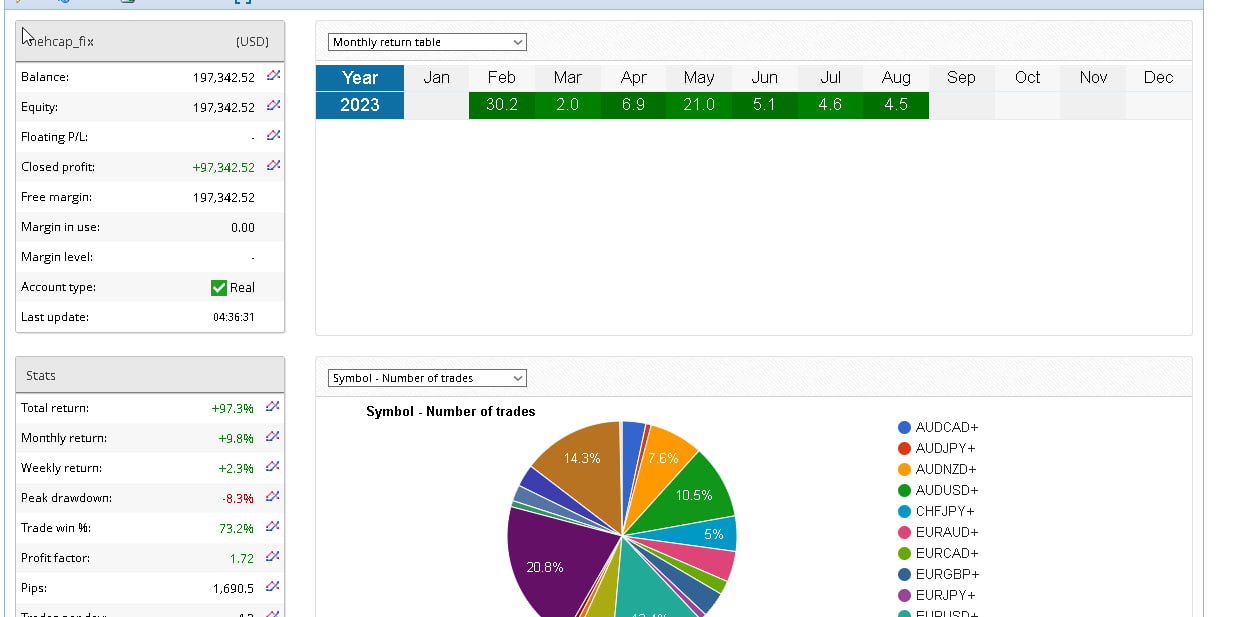The height and width of the screenshot is (617, 1233).
Task: Click the Peak drawdown chart icon
Action: [x=273, y=497]
